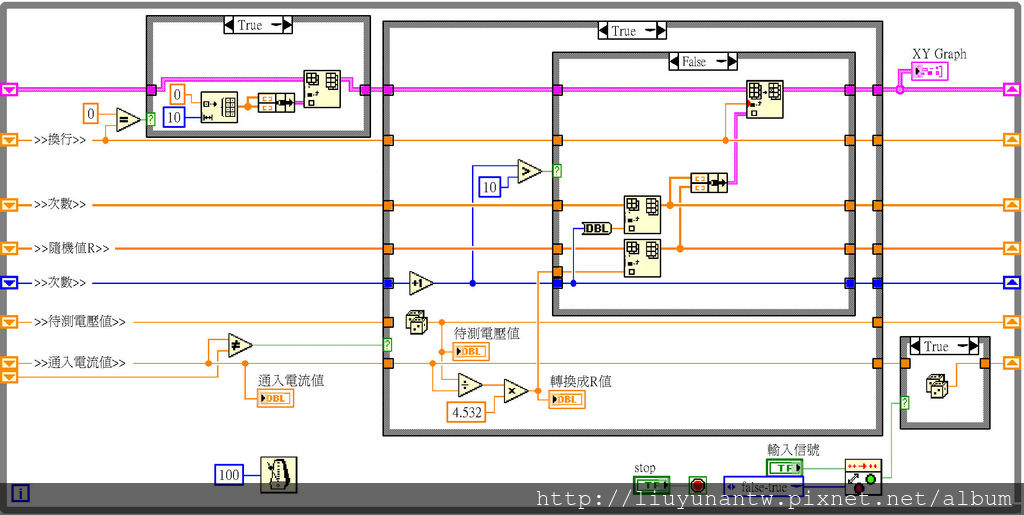Select the Divide function node
The height and width of the screenshot is (515, 1024).
click(469, 384)
